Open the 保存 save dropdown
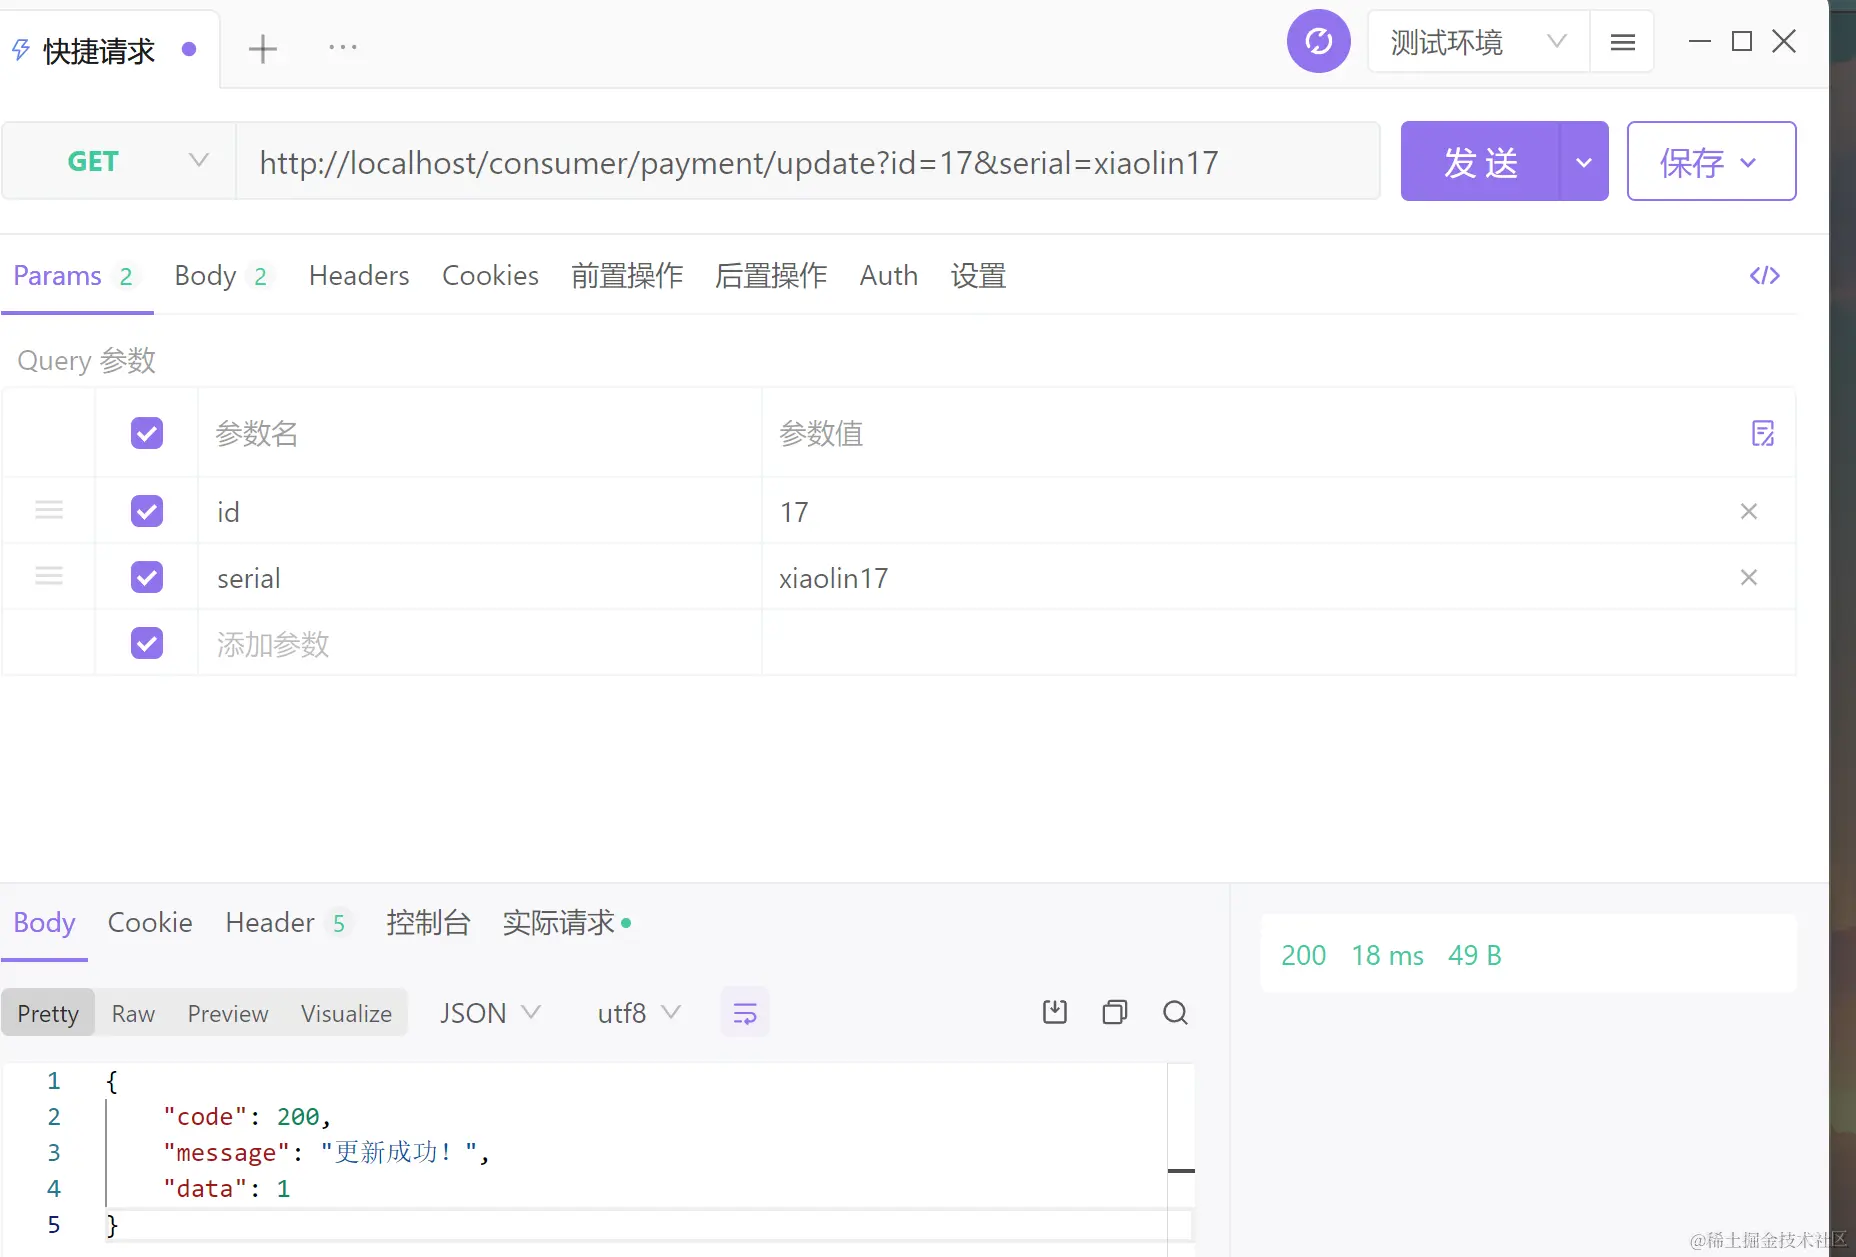 point(1711,161)
